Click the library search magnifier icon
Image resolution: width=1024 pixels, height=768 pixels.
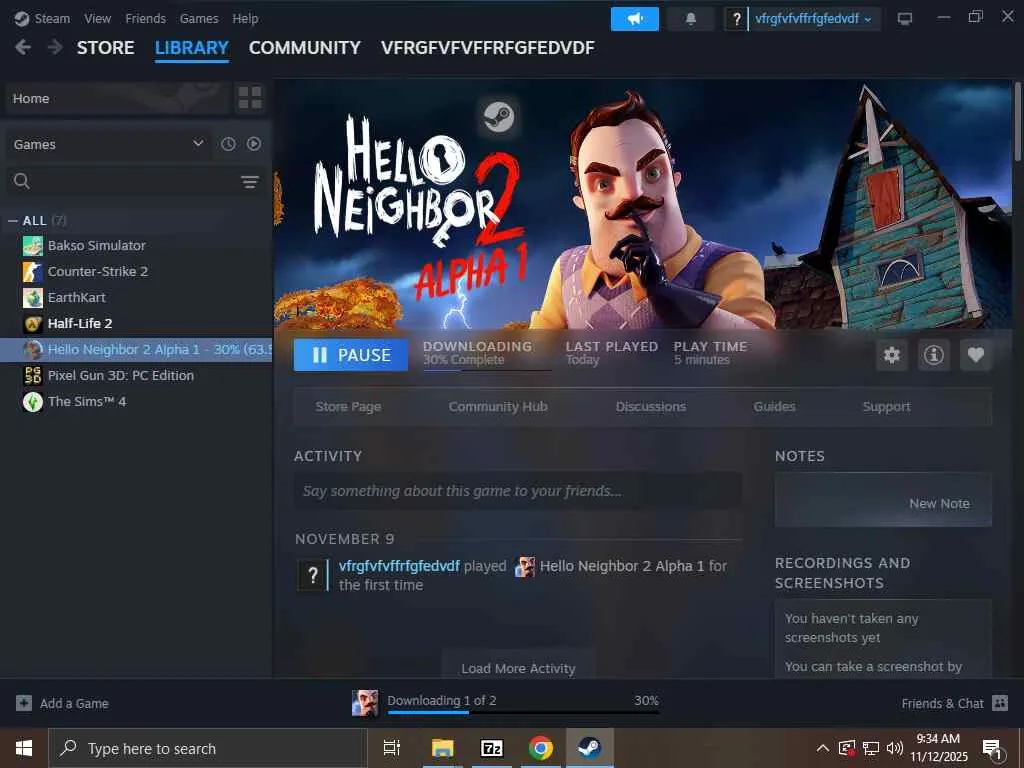pyautogui.click(x=22, y=181)
